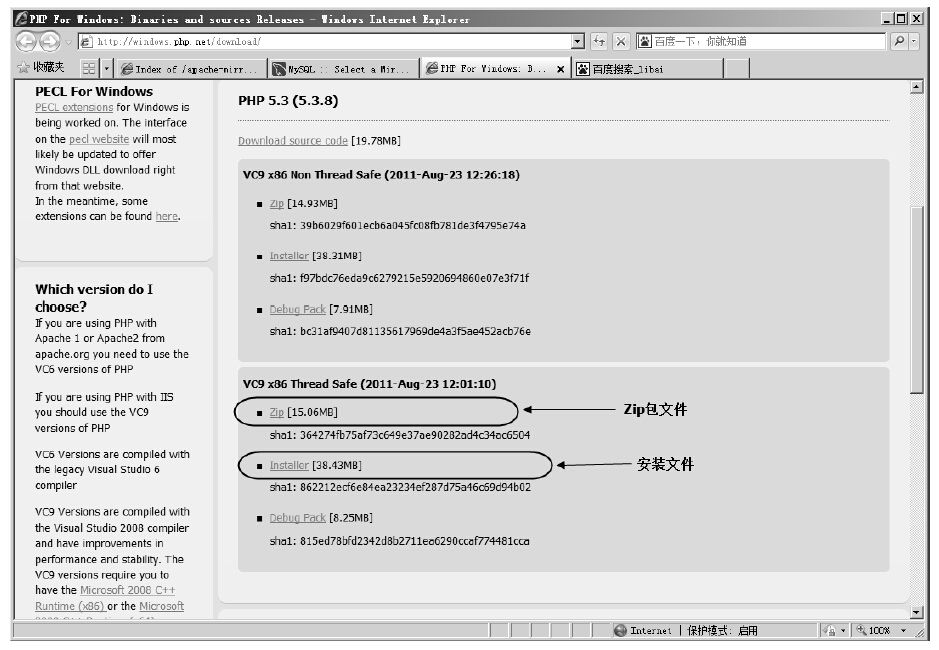Open a new blank tab

(737, 69)
